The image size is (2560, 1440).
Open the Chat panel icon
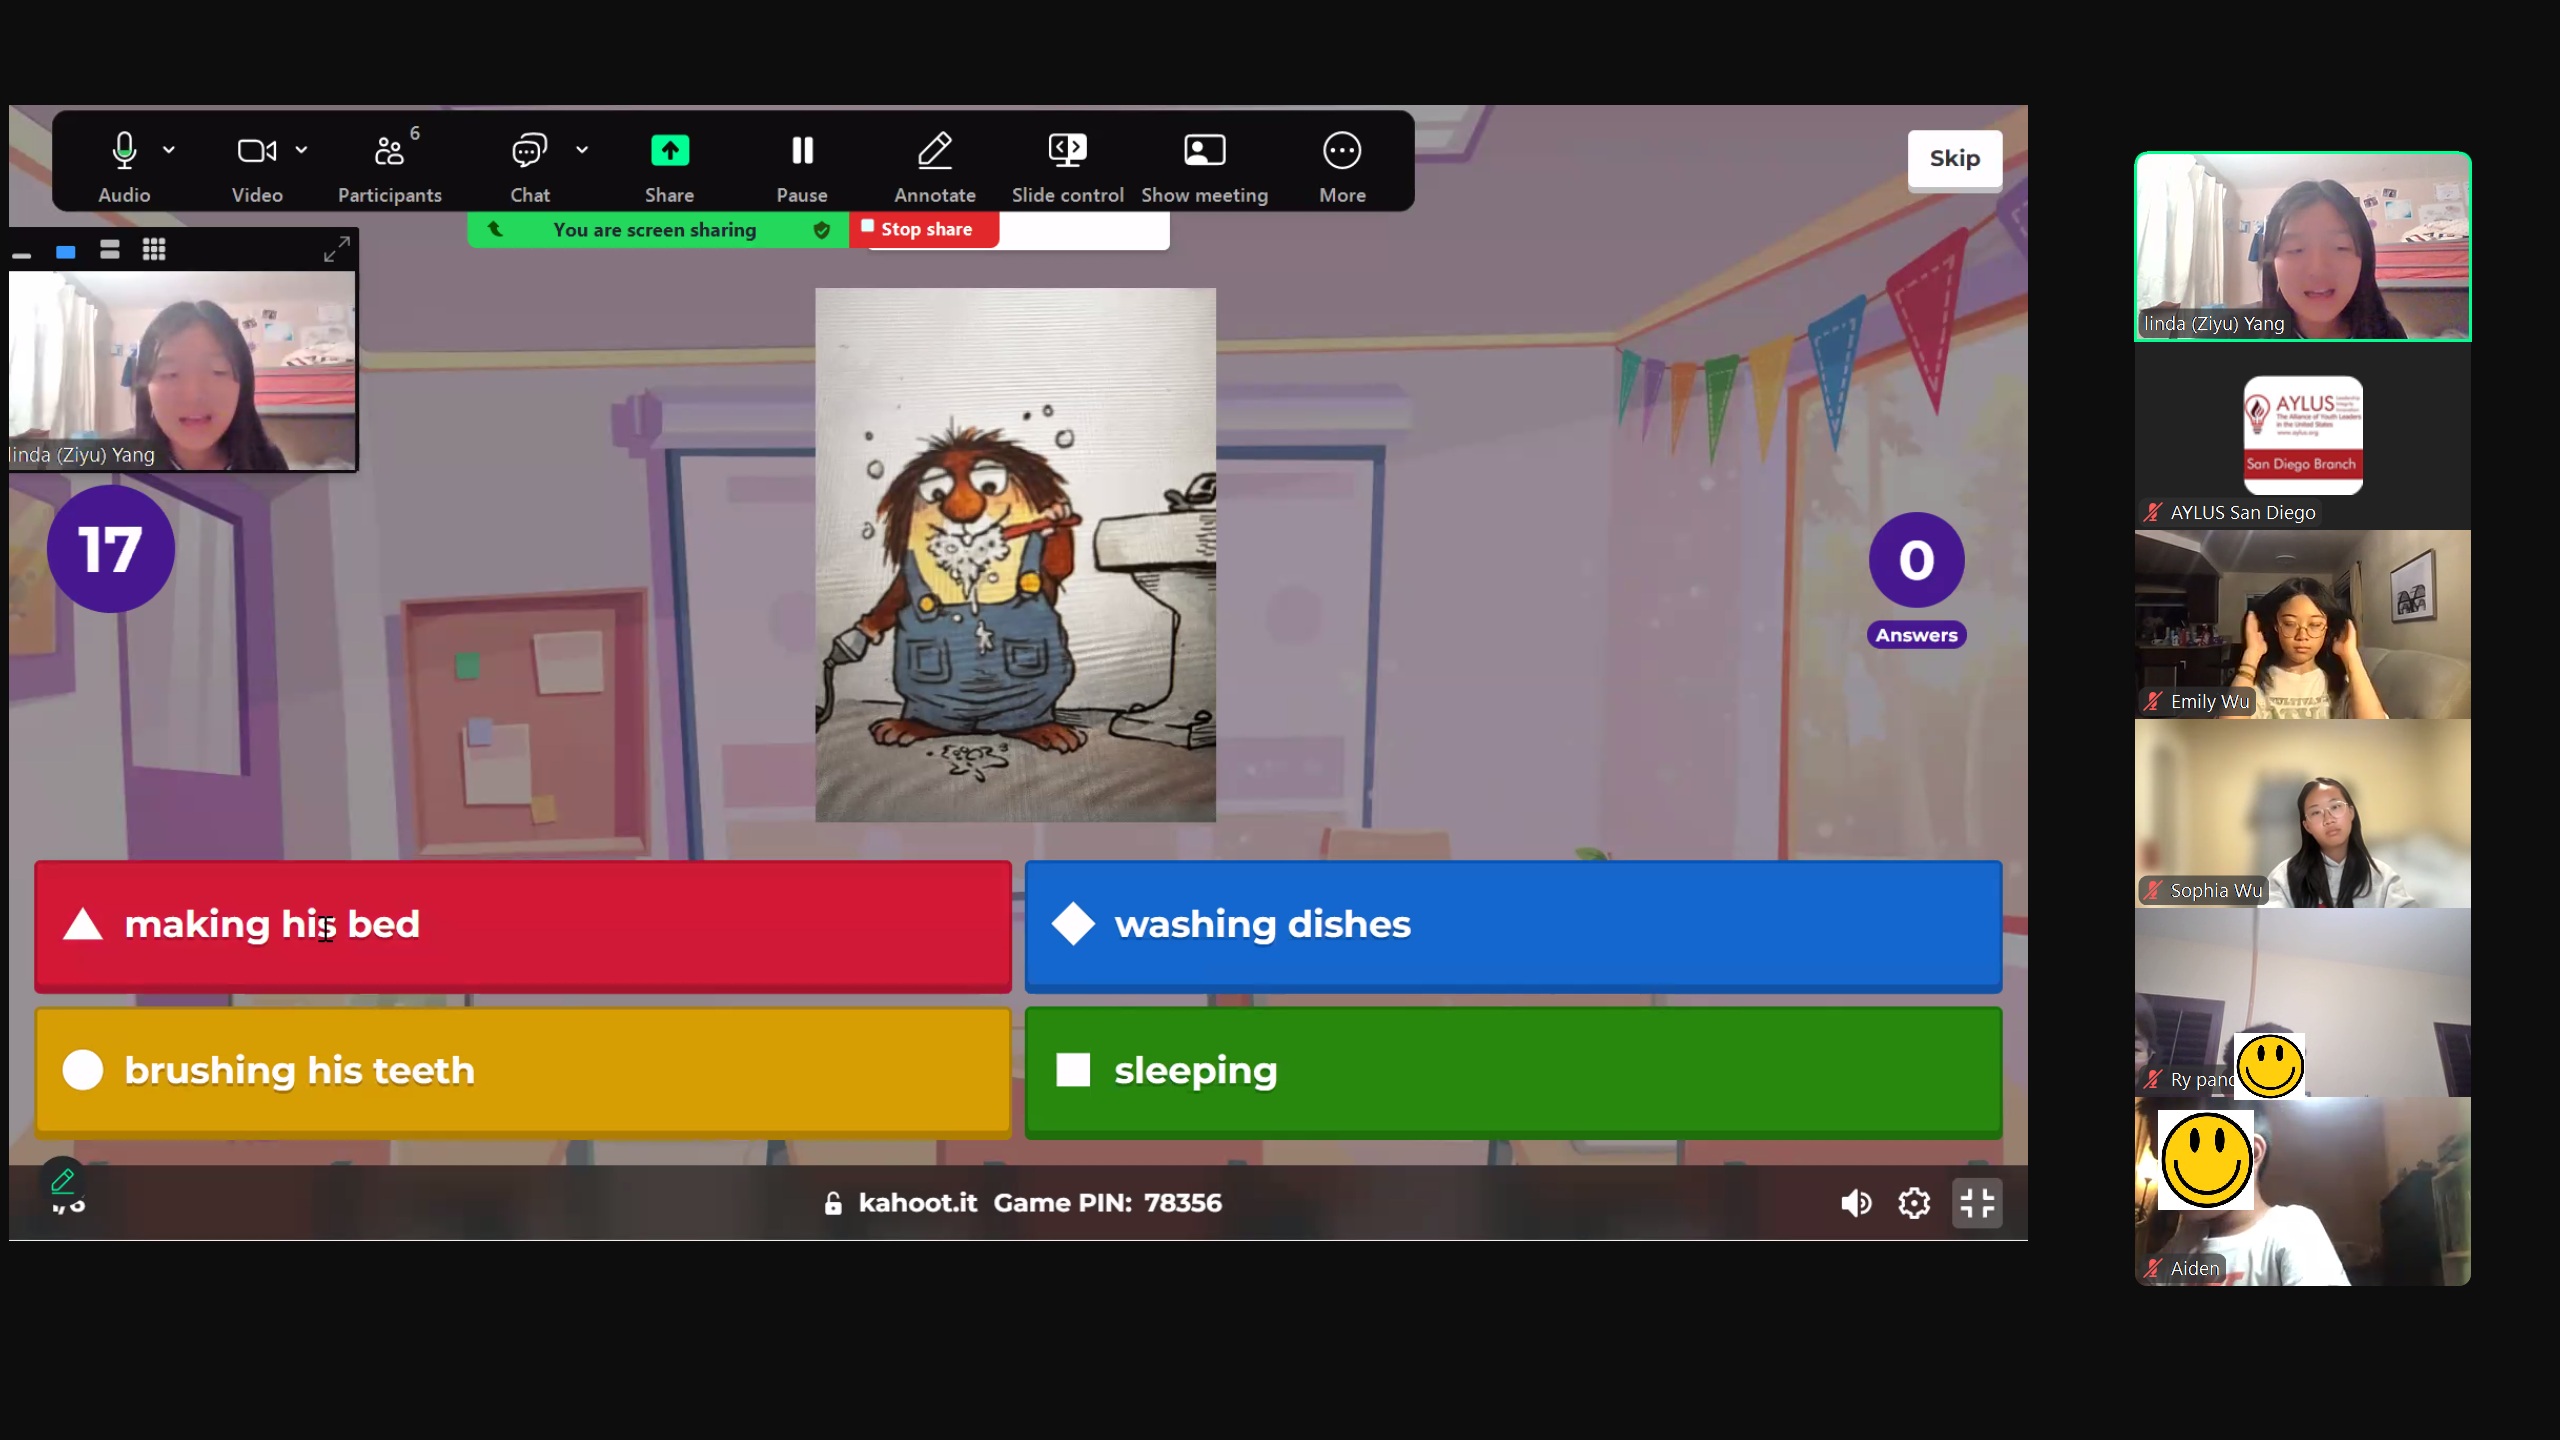(529, 152)
